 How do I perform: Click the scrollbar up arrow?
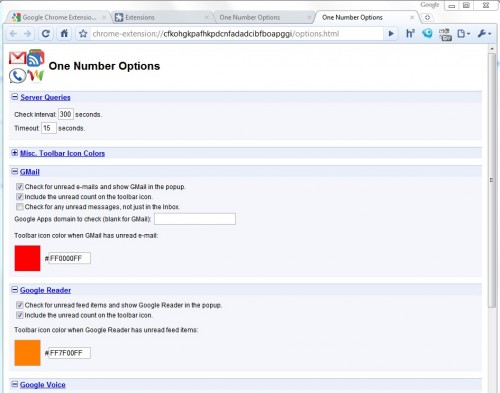point(492,49)
